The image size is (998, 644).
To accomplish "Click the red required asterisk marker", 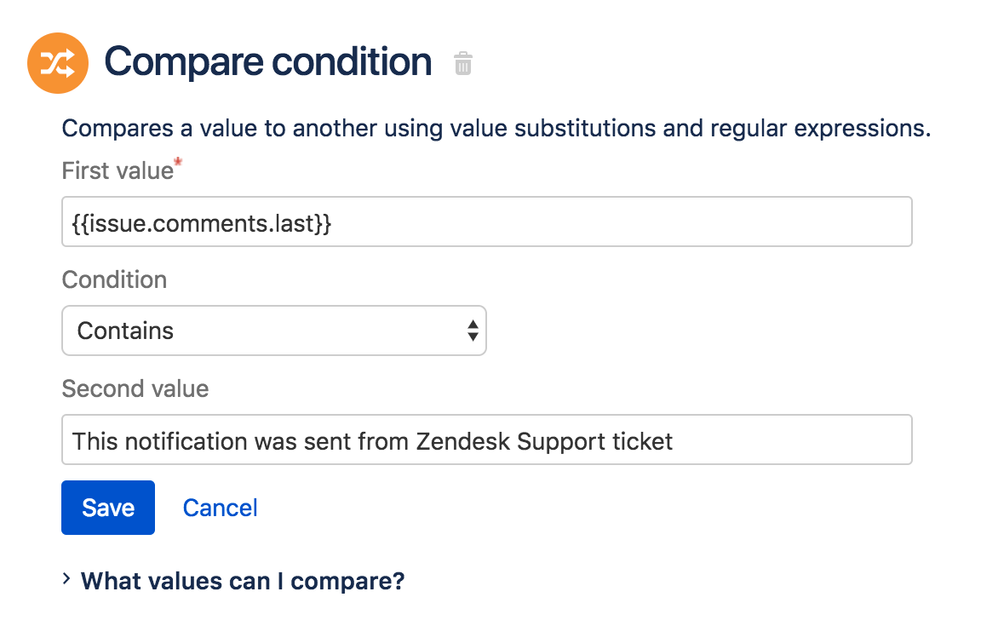I will coord(179,160).
